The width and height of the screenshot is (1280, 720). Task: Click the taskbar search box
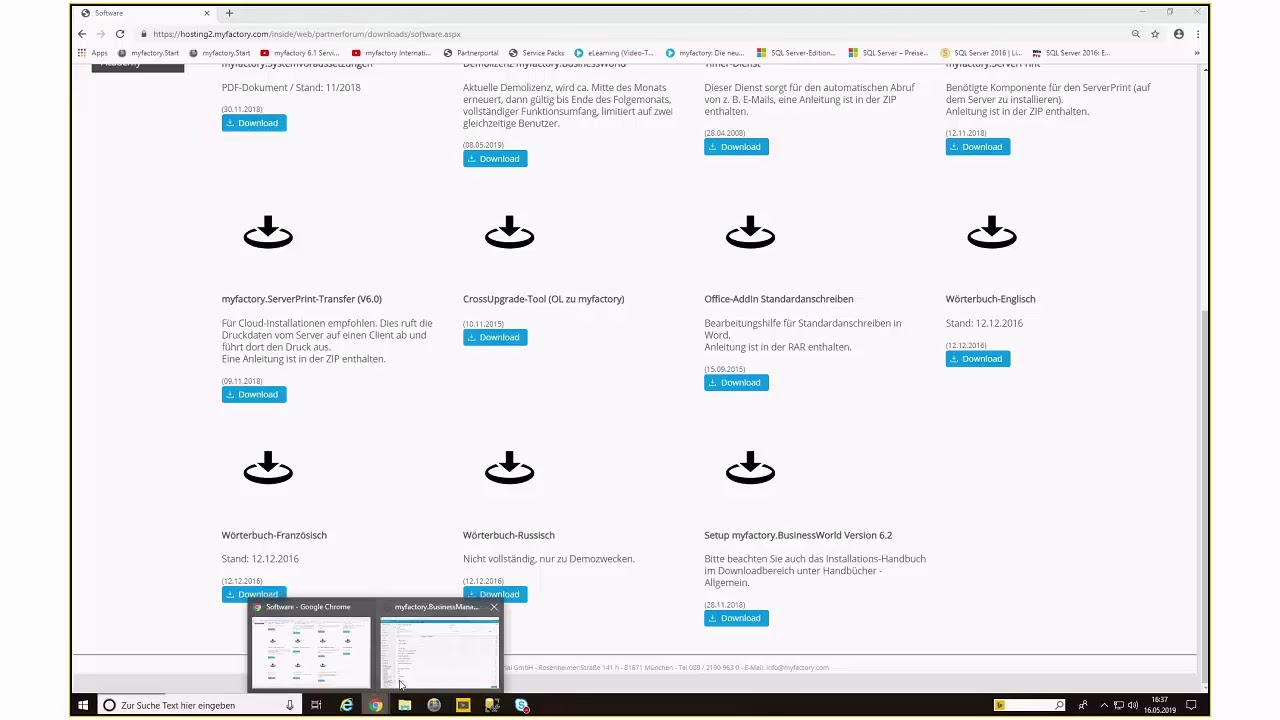pos(199,705)
